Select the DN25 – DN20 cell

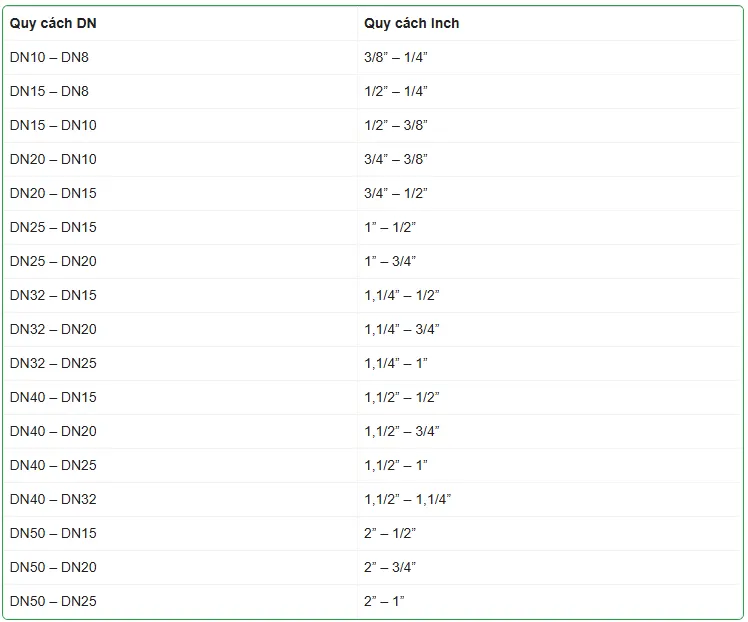tap(53, 261)
